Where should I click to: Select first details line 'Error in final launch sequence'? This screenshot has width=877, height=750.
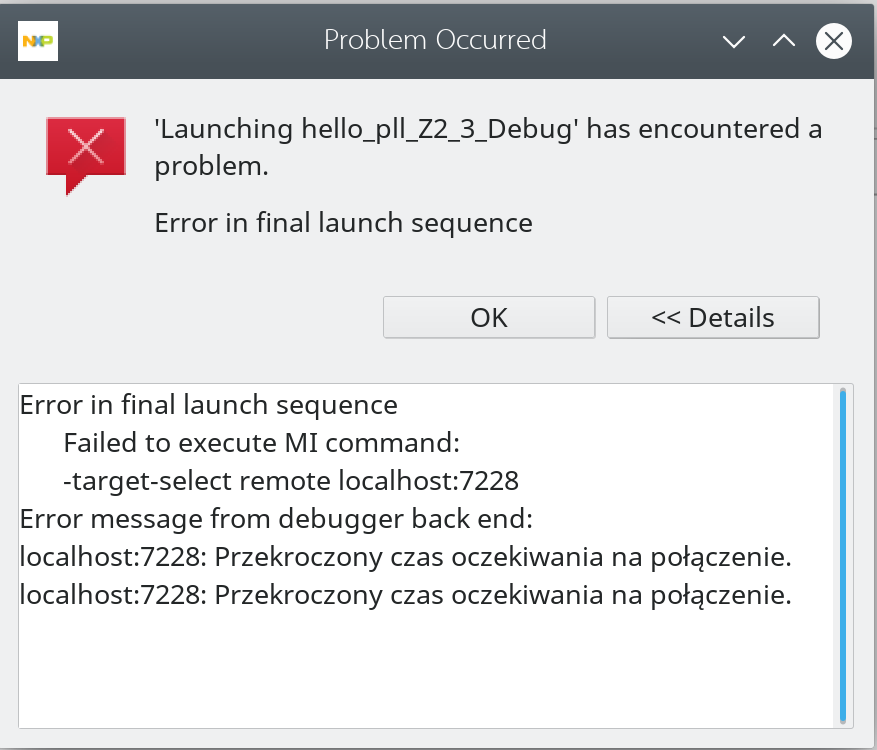coord(209,405)
